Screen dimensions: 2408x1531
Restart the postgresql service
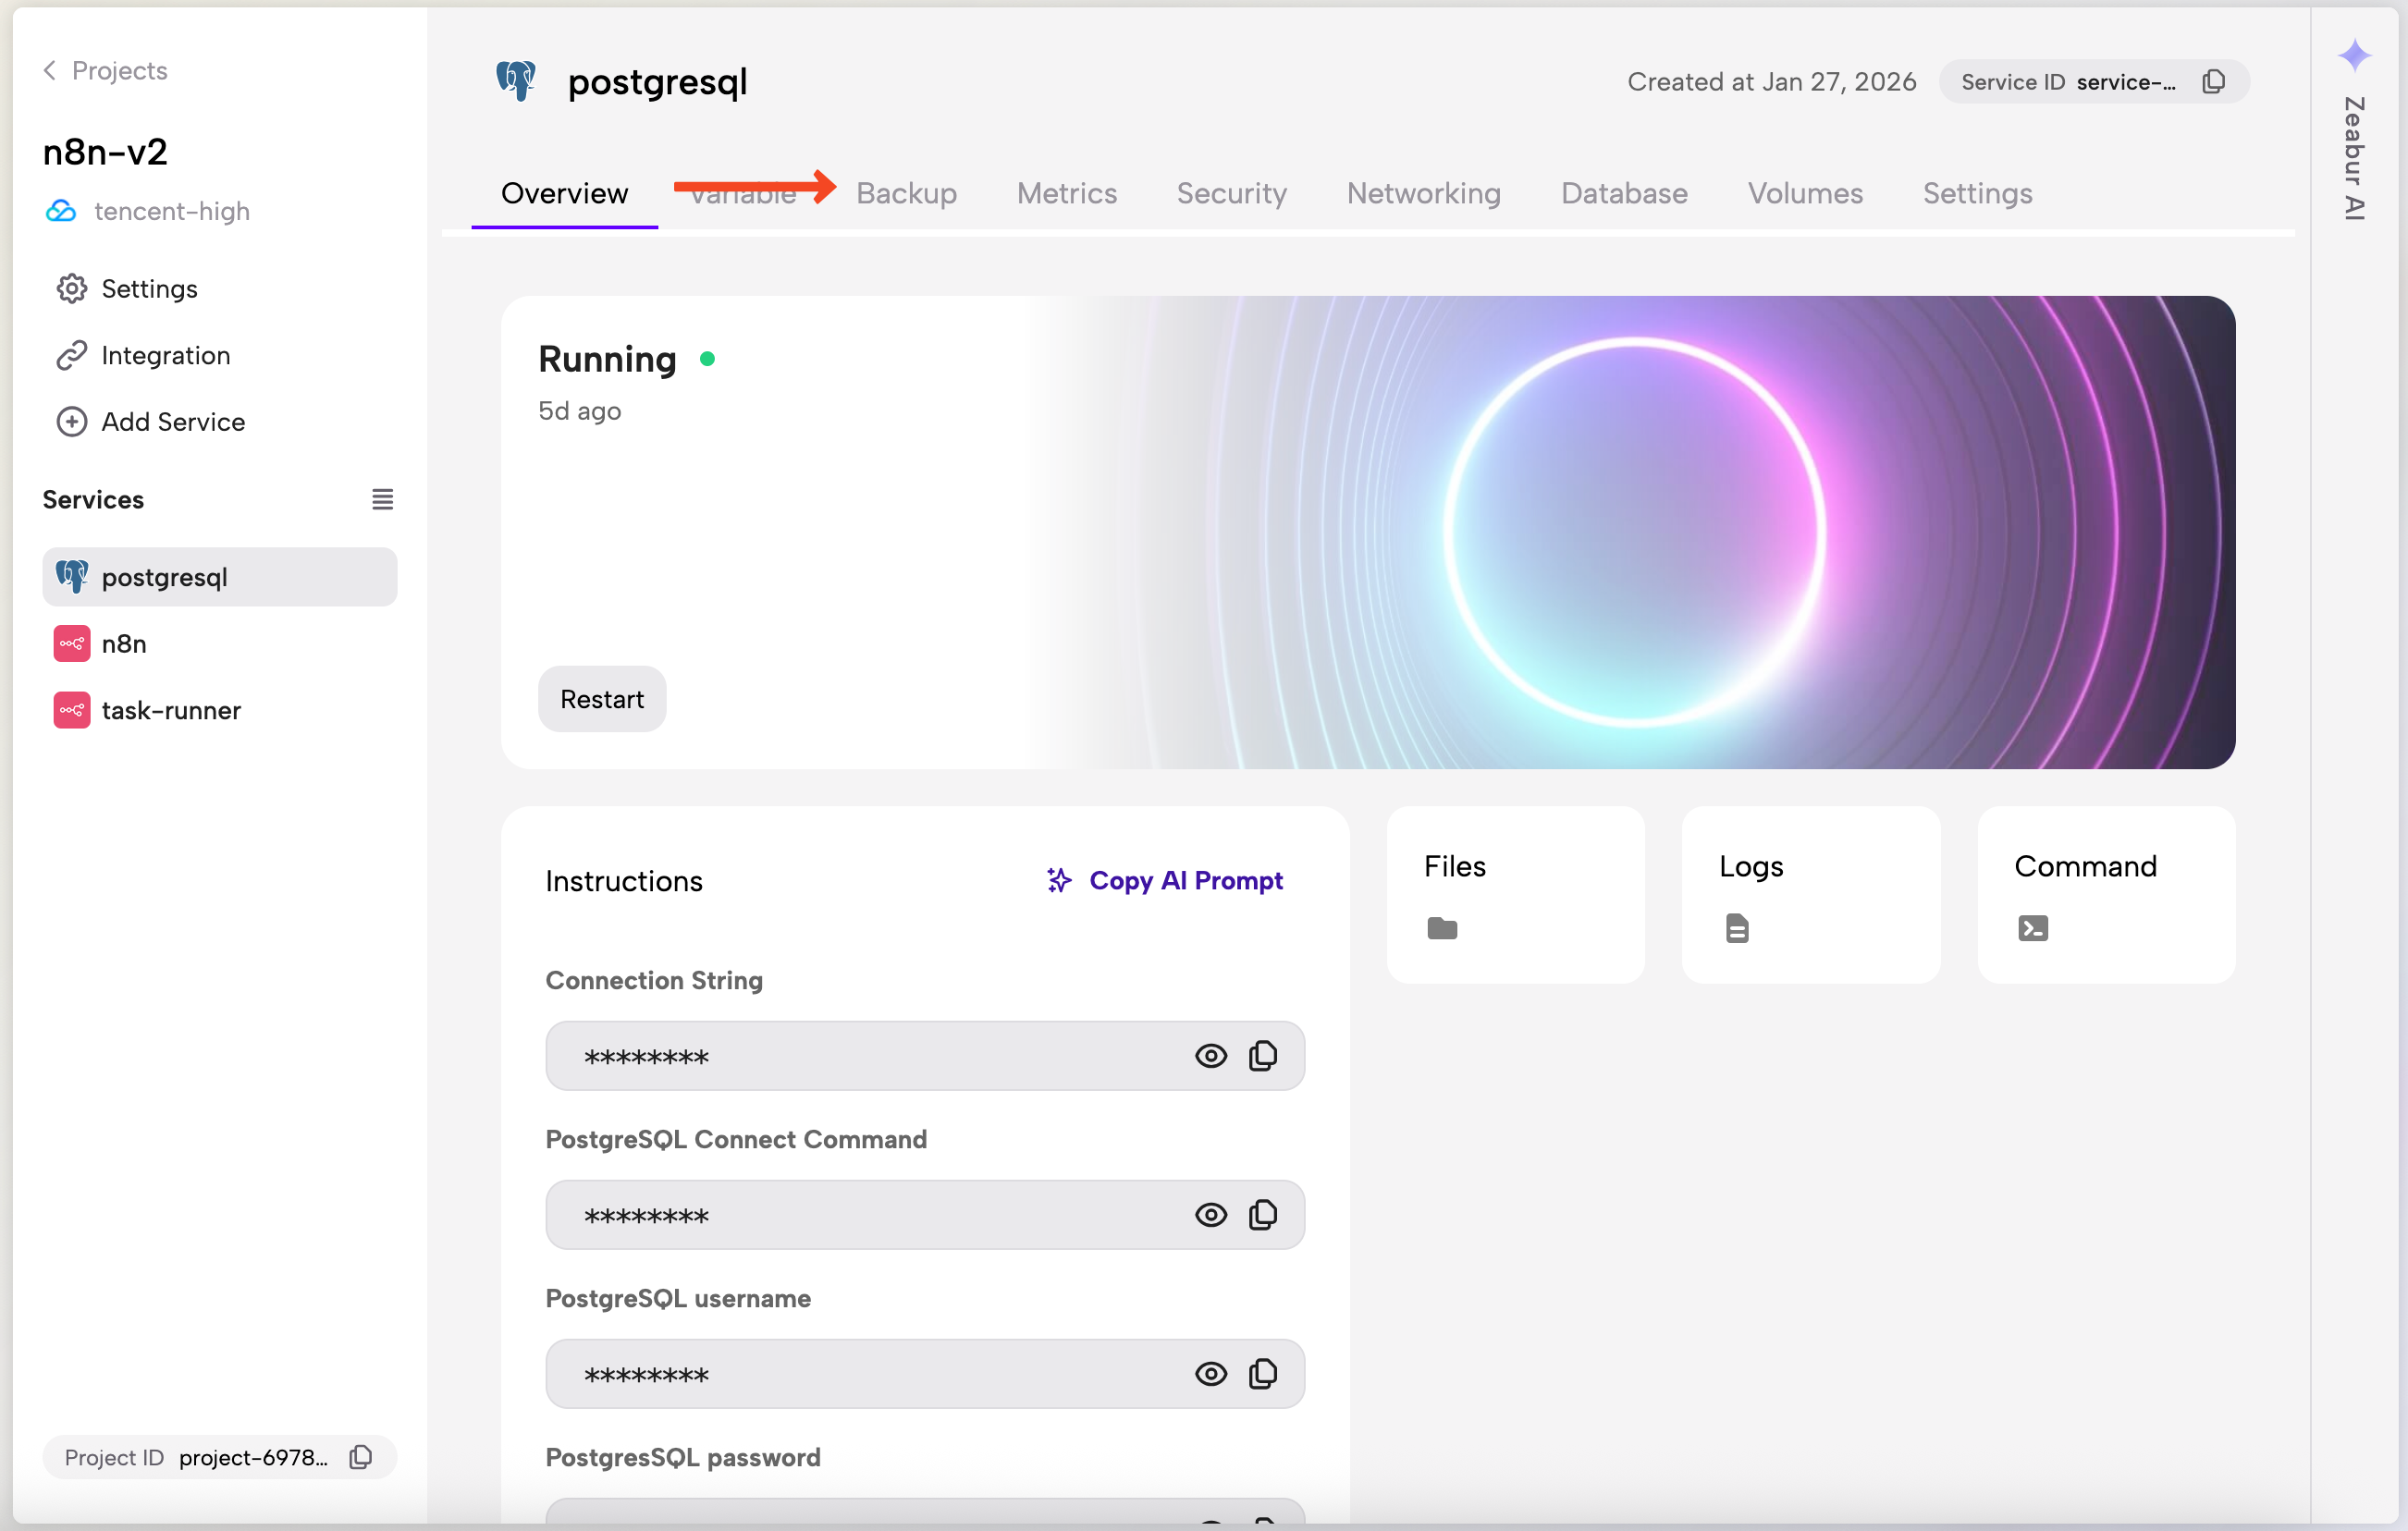coord(601,699)
